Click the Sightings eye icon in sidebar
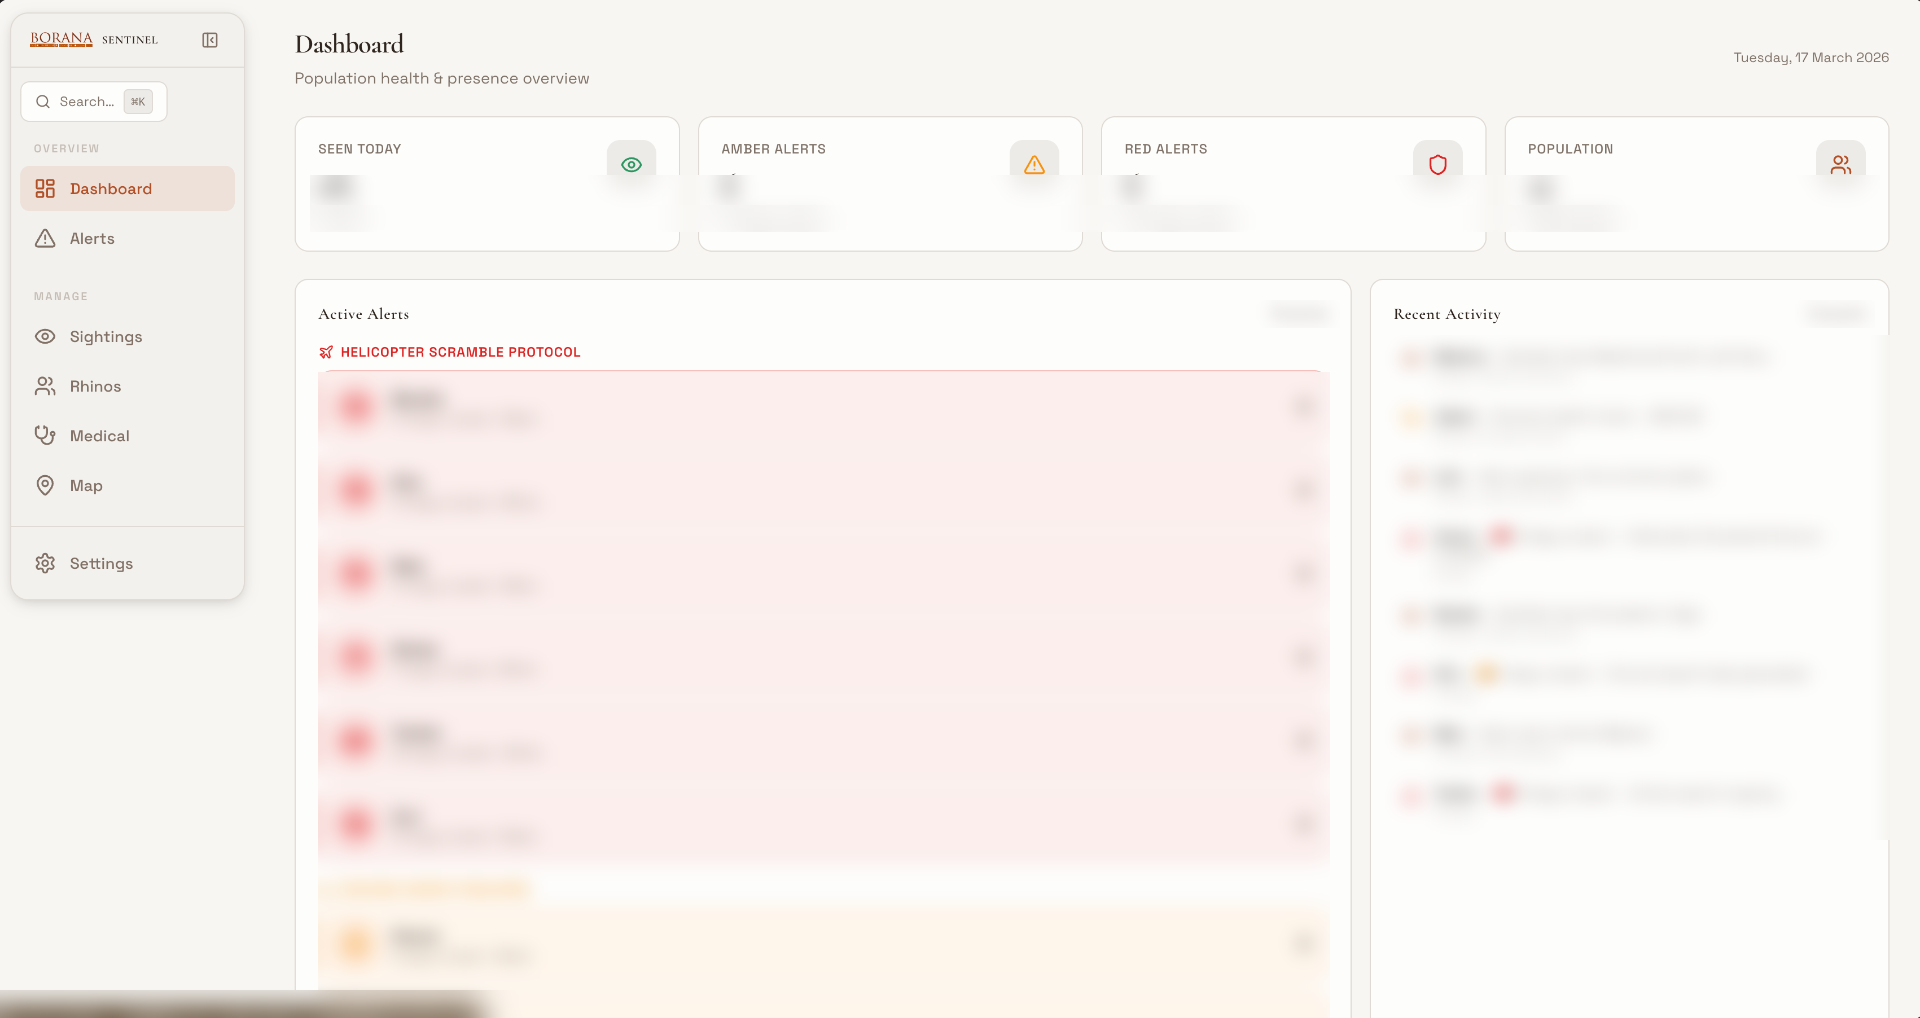Screen dimensions: 1920x1018 coord(45,336)
